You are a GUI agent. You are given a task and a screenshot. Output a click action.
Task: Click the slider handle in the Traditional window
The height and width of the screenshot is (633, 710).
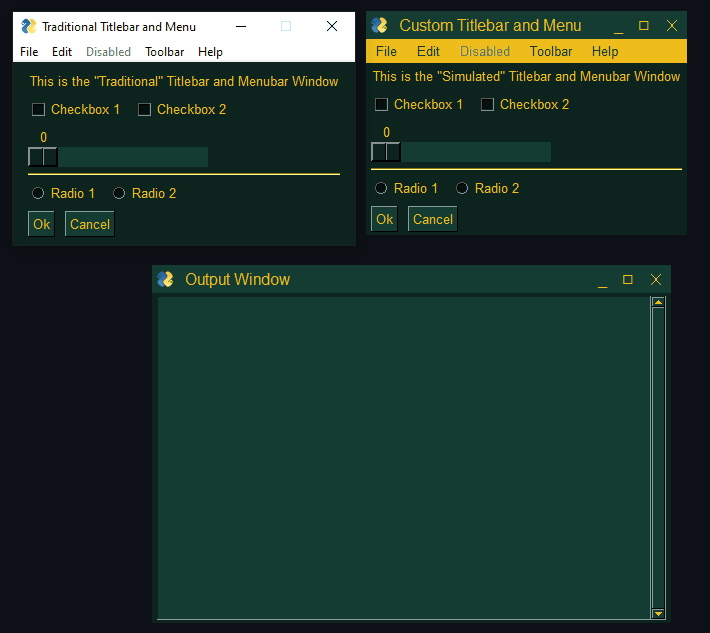pyautogui.click(x=43, y=157)
